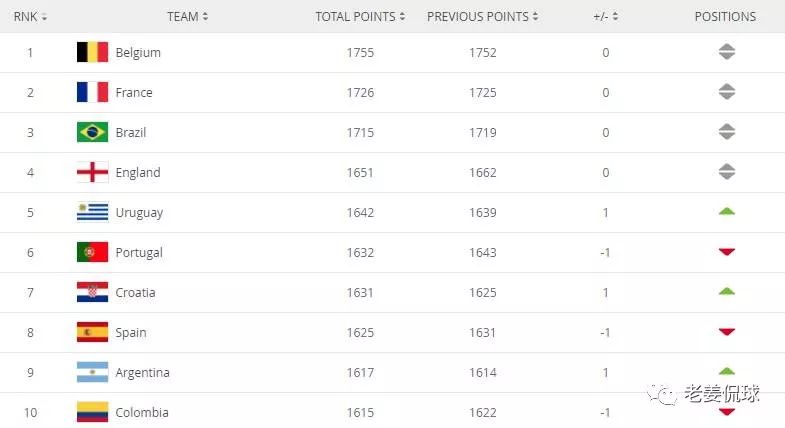Open the France team link
The width and height of the screenshot is (785, 428).
[x=134, y=93]
